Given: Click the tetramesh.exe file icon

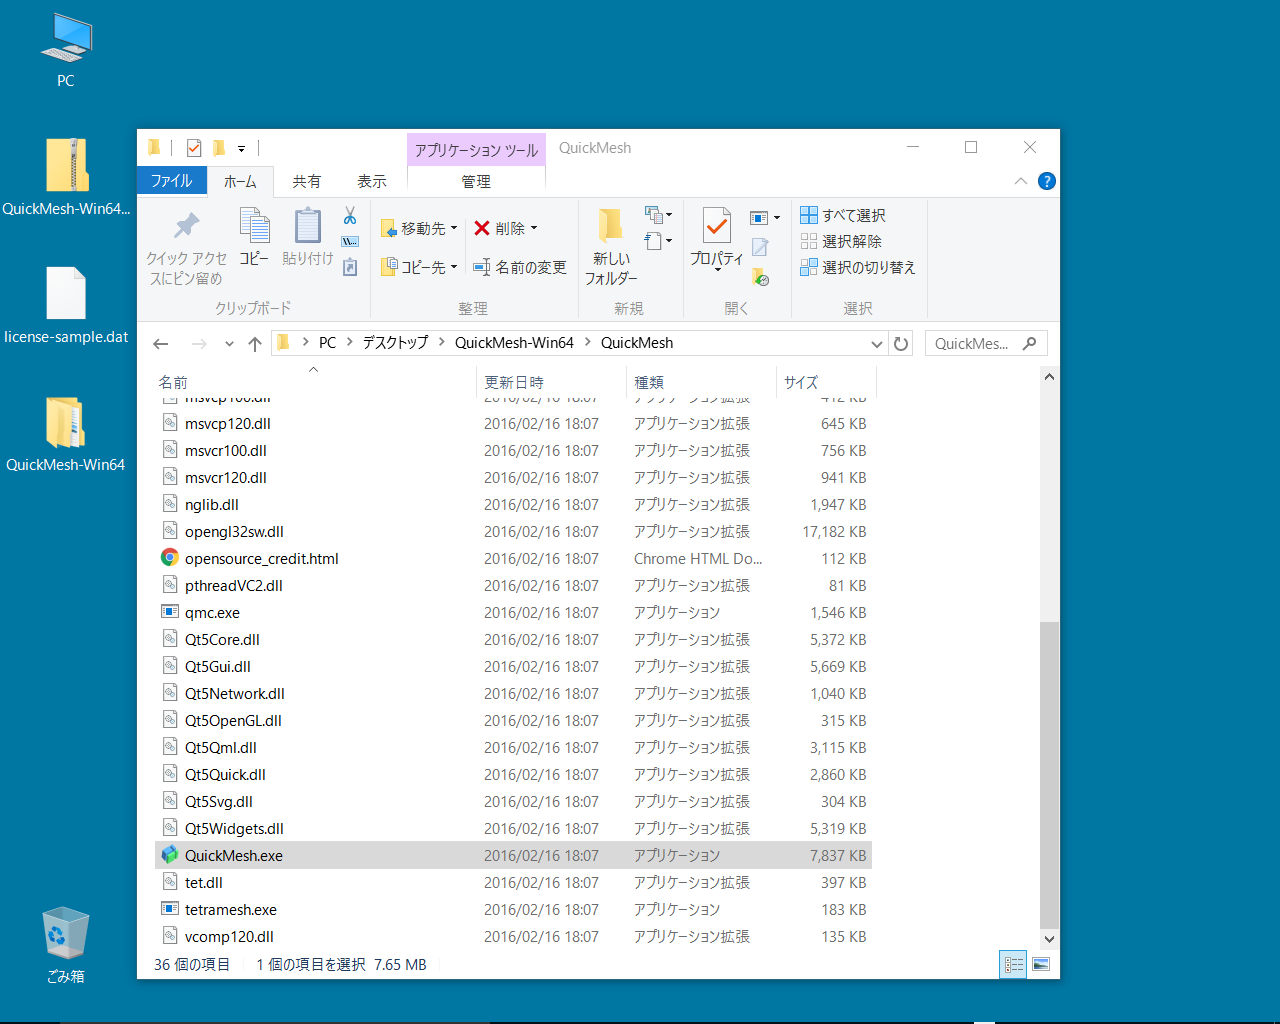Looking at the screenshot, I should (170, 909).
